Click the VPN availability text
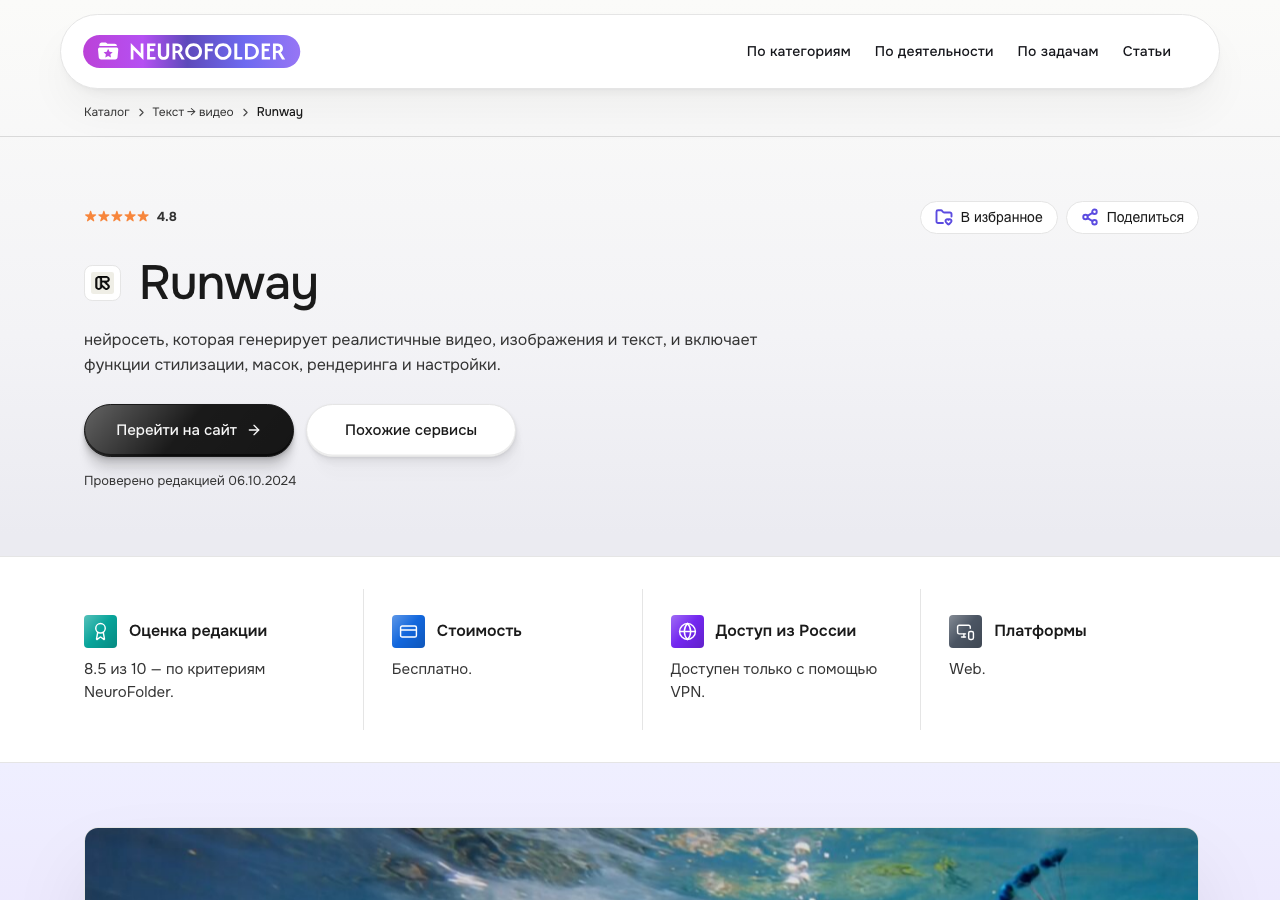 pyautogui.click(x=774, y=680)
